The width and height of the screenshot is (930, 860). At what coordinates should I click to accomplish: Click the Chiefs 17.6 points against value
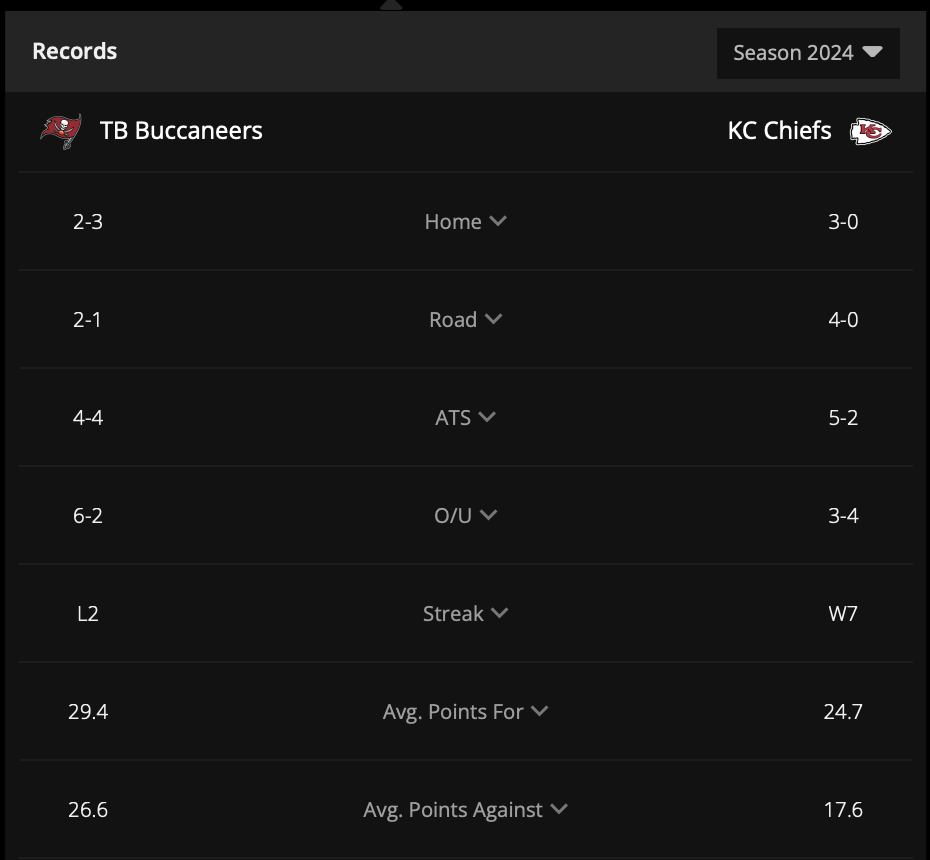(843, 810)
